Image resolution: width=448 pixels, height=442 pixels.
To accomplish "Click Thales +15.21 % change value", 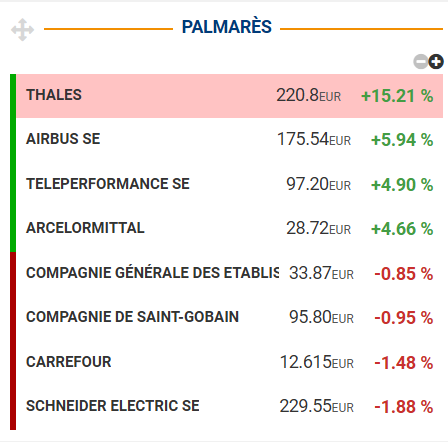I will 397,96.
